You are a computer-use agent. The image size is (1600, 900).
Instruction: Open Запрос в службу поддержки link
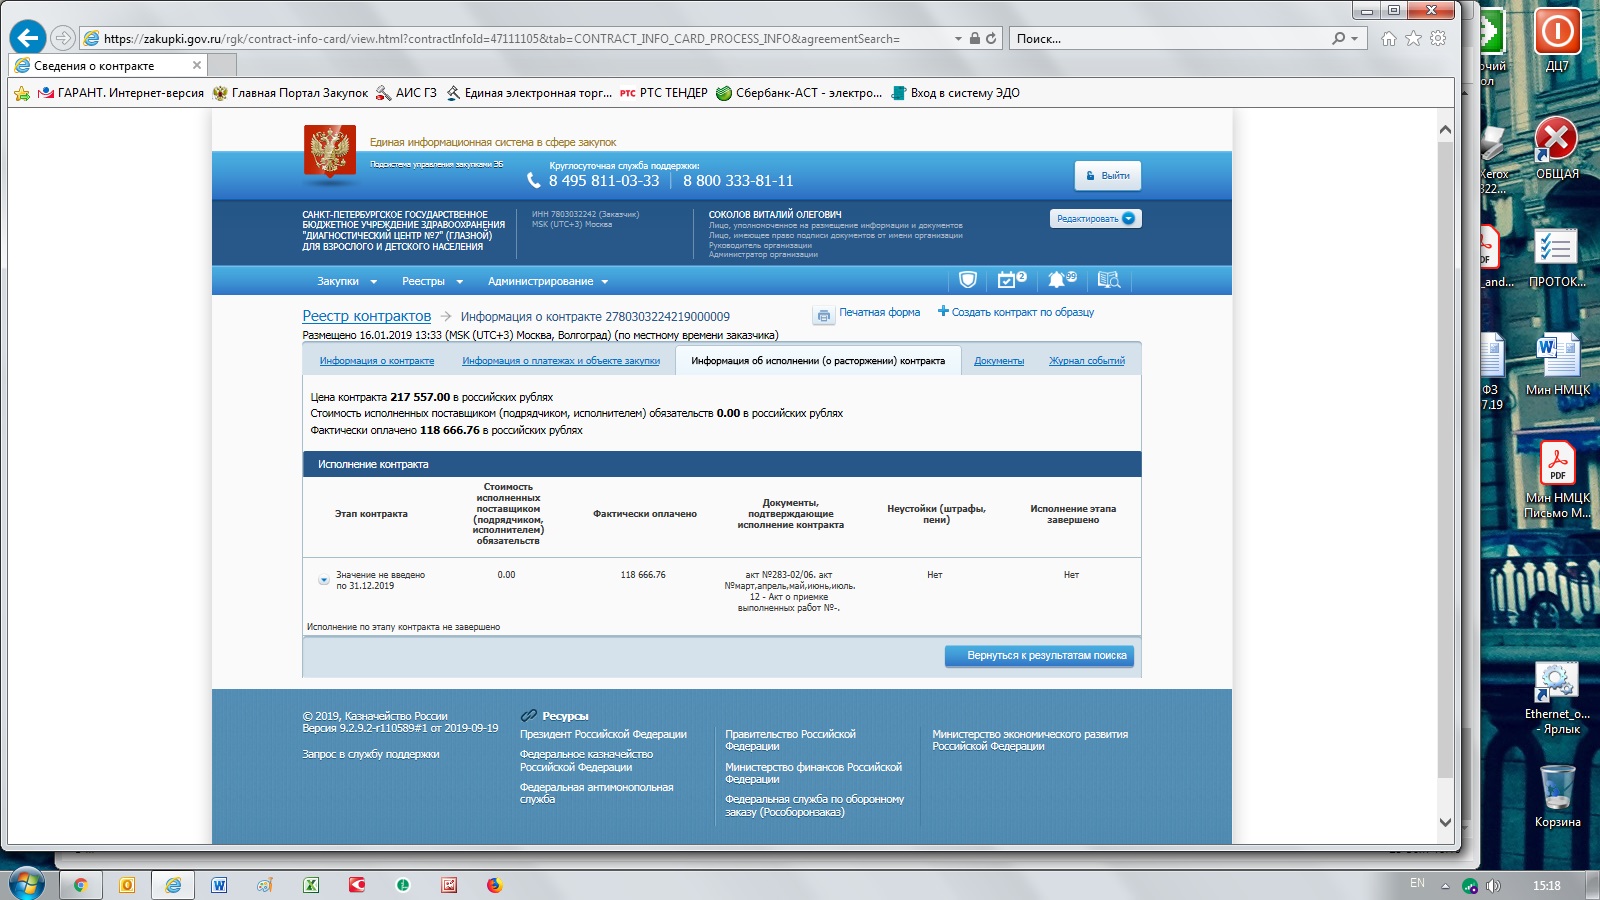(371, 754)
